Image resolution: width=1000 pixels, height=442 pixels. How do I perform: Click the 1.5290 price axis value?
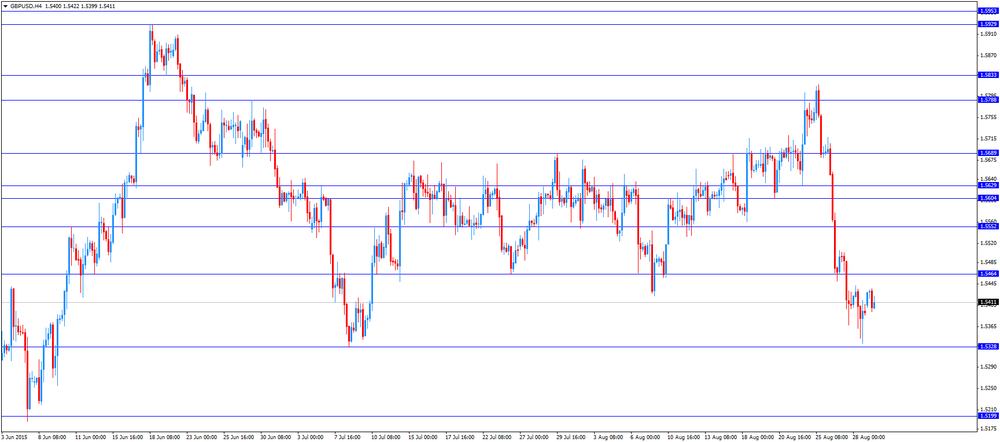click(989, 367)
